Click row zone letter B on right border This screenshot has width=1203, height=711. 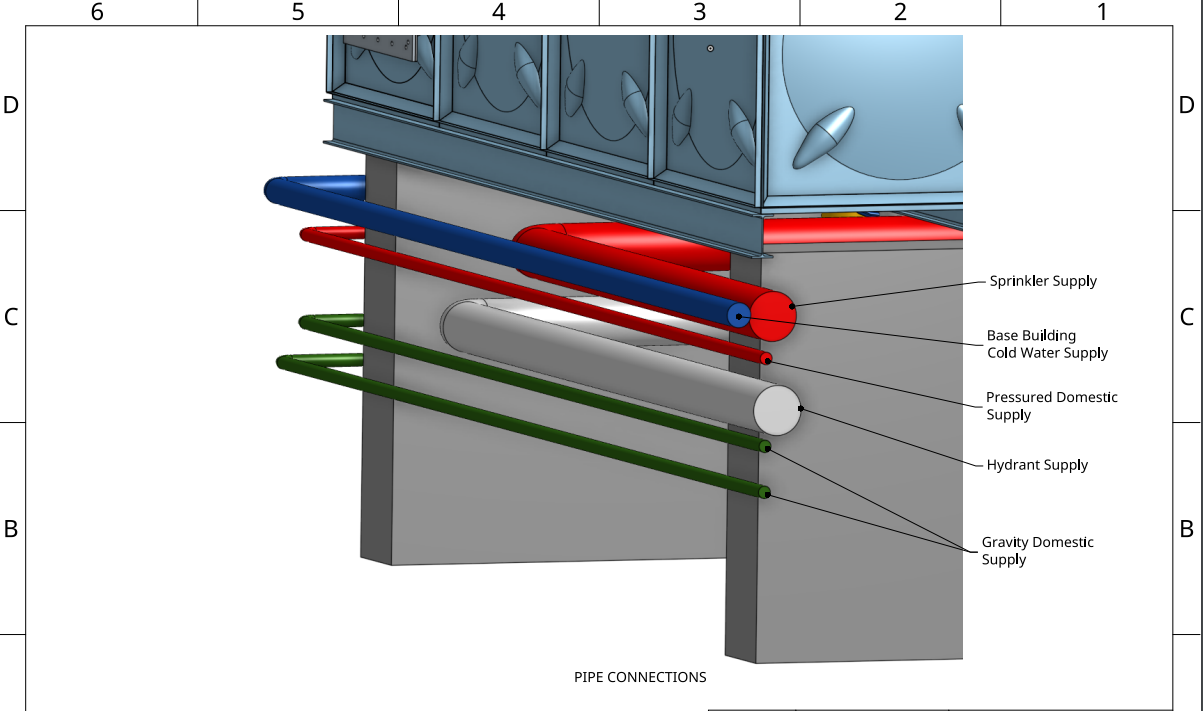tap(1187, 529)
